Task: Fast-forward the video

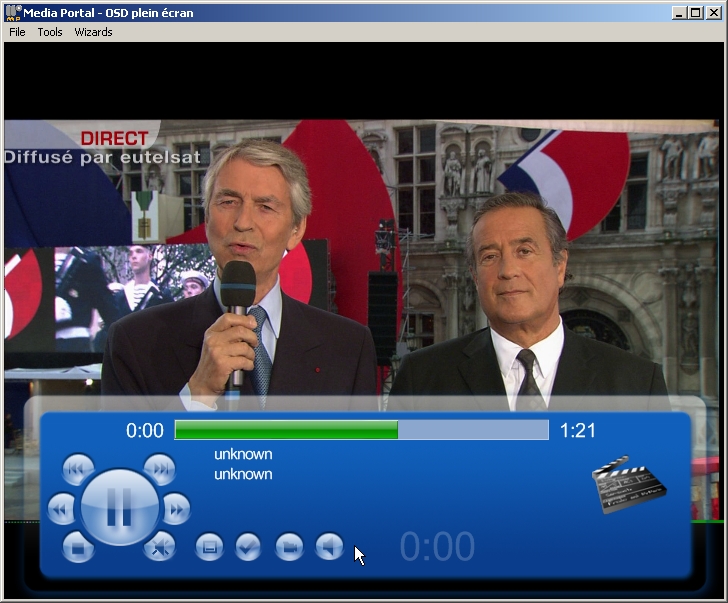Action: click(176, 509)
